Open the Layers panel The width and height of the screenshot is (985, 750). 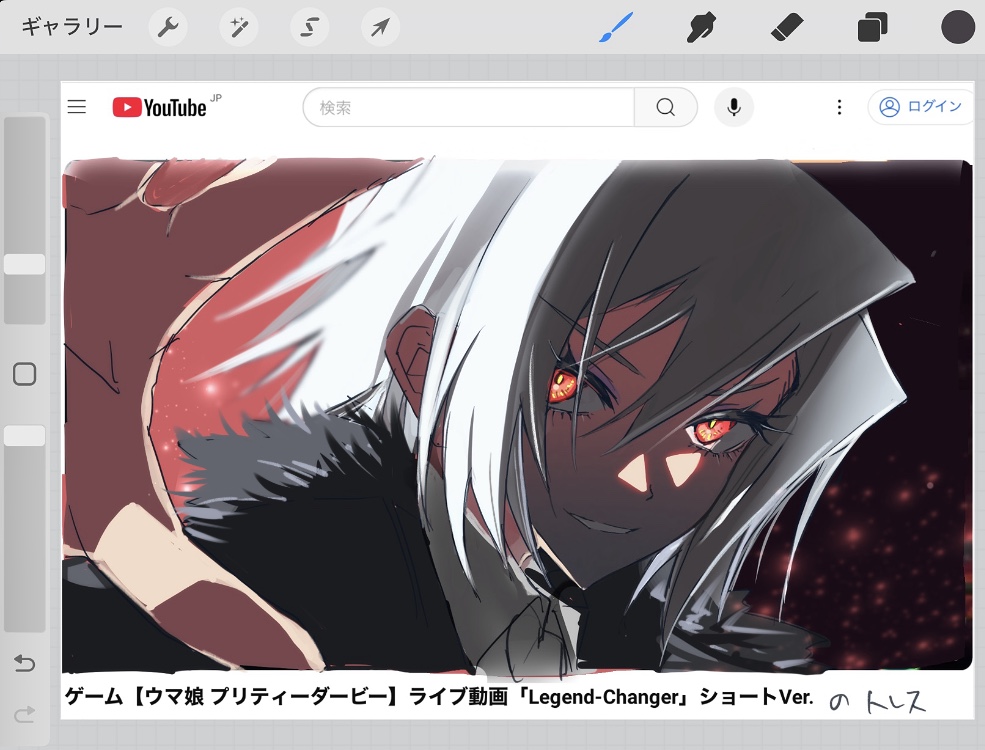click(x=872, y=27)
